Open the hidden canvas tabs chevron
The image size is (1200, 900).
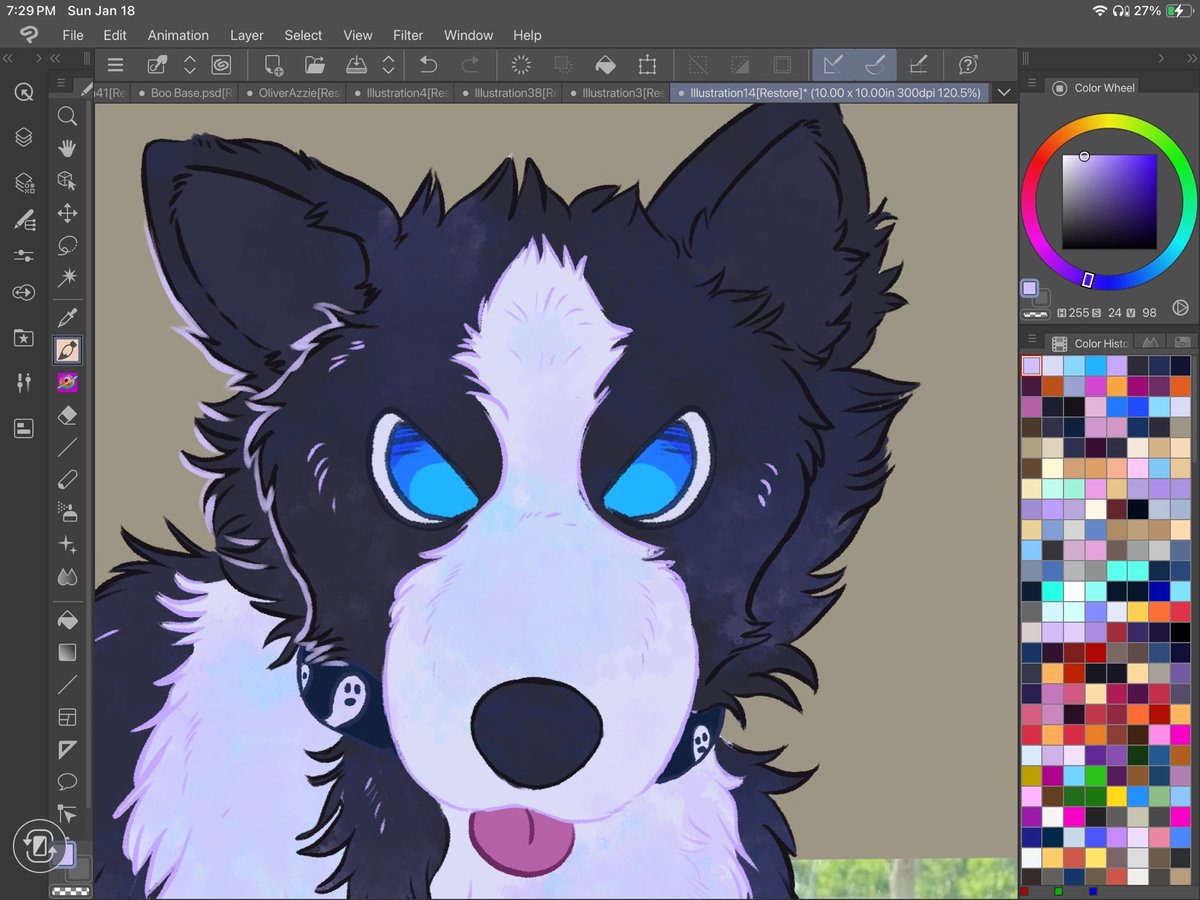(x=1004, y=91)
